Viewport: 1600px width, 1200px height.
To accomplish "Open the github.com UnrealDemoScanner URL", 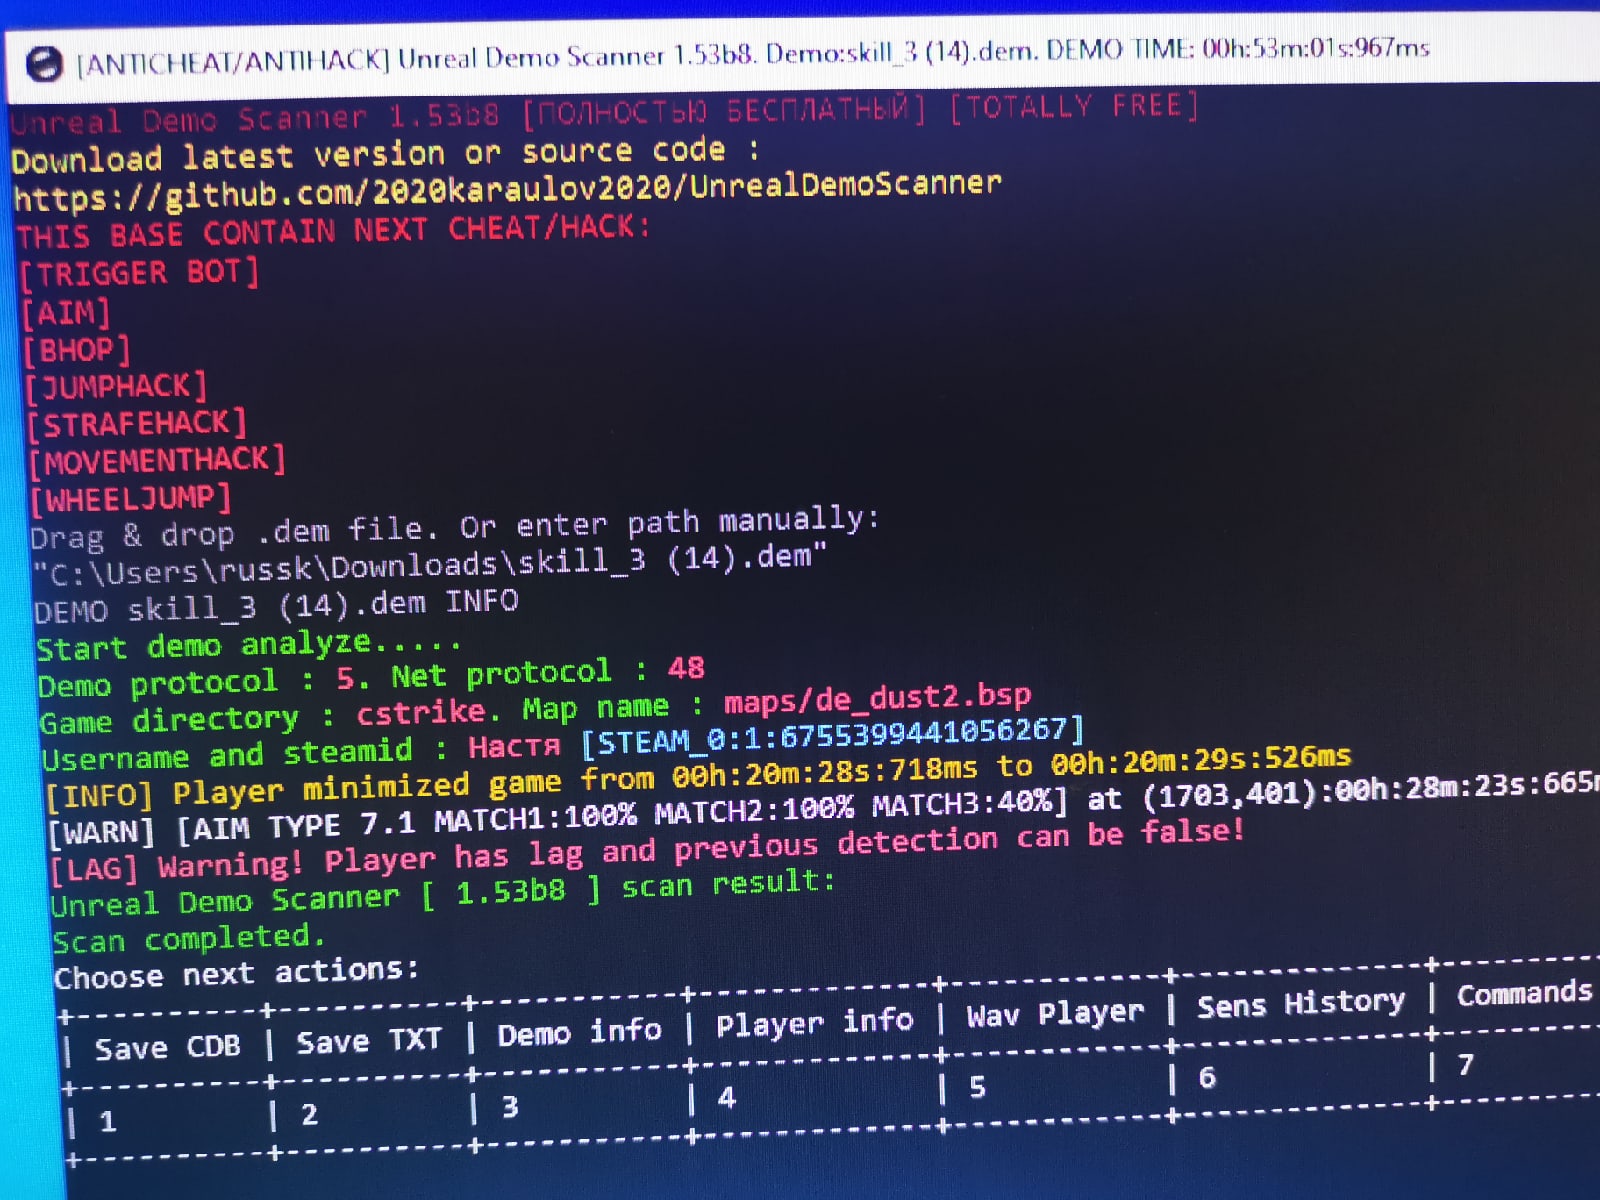I will click(x=507, y=189).
